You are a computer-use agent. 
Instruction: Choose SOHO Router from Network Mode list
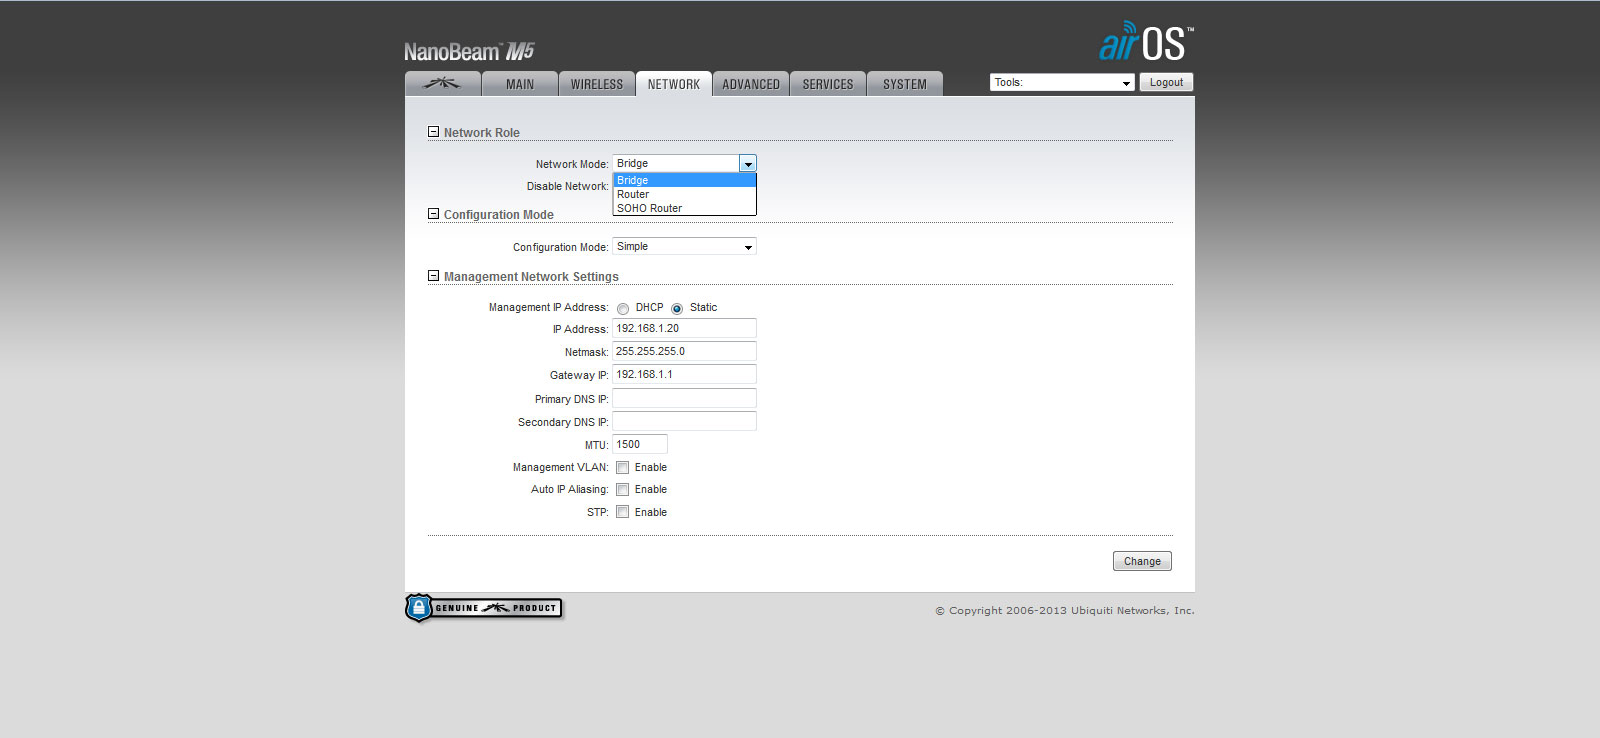click(x=650, y=208)
